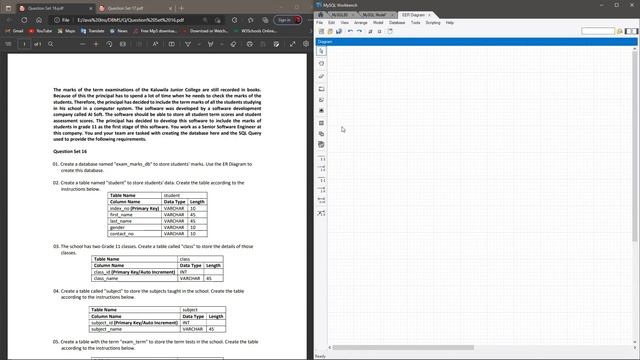
Task: Switch to the MySQL Model tab
Action: pos(374,15)
